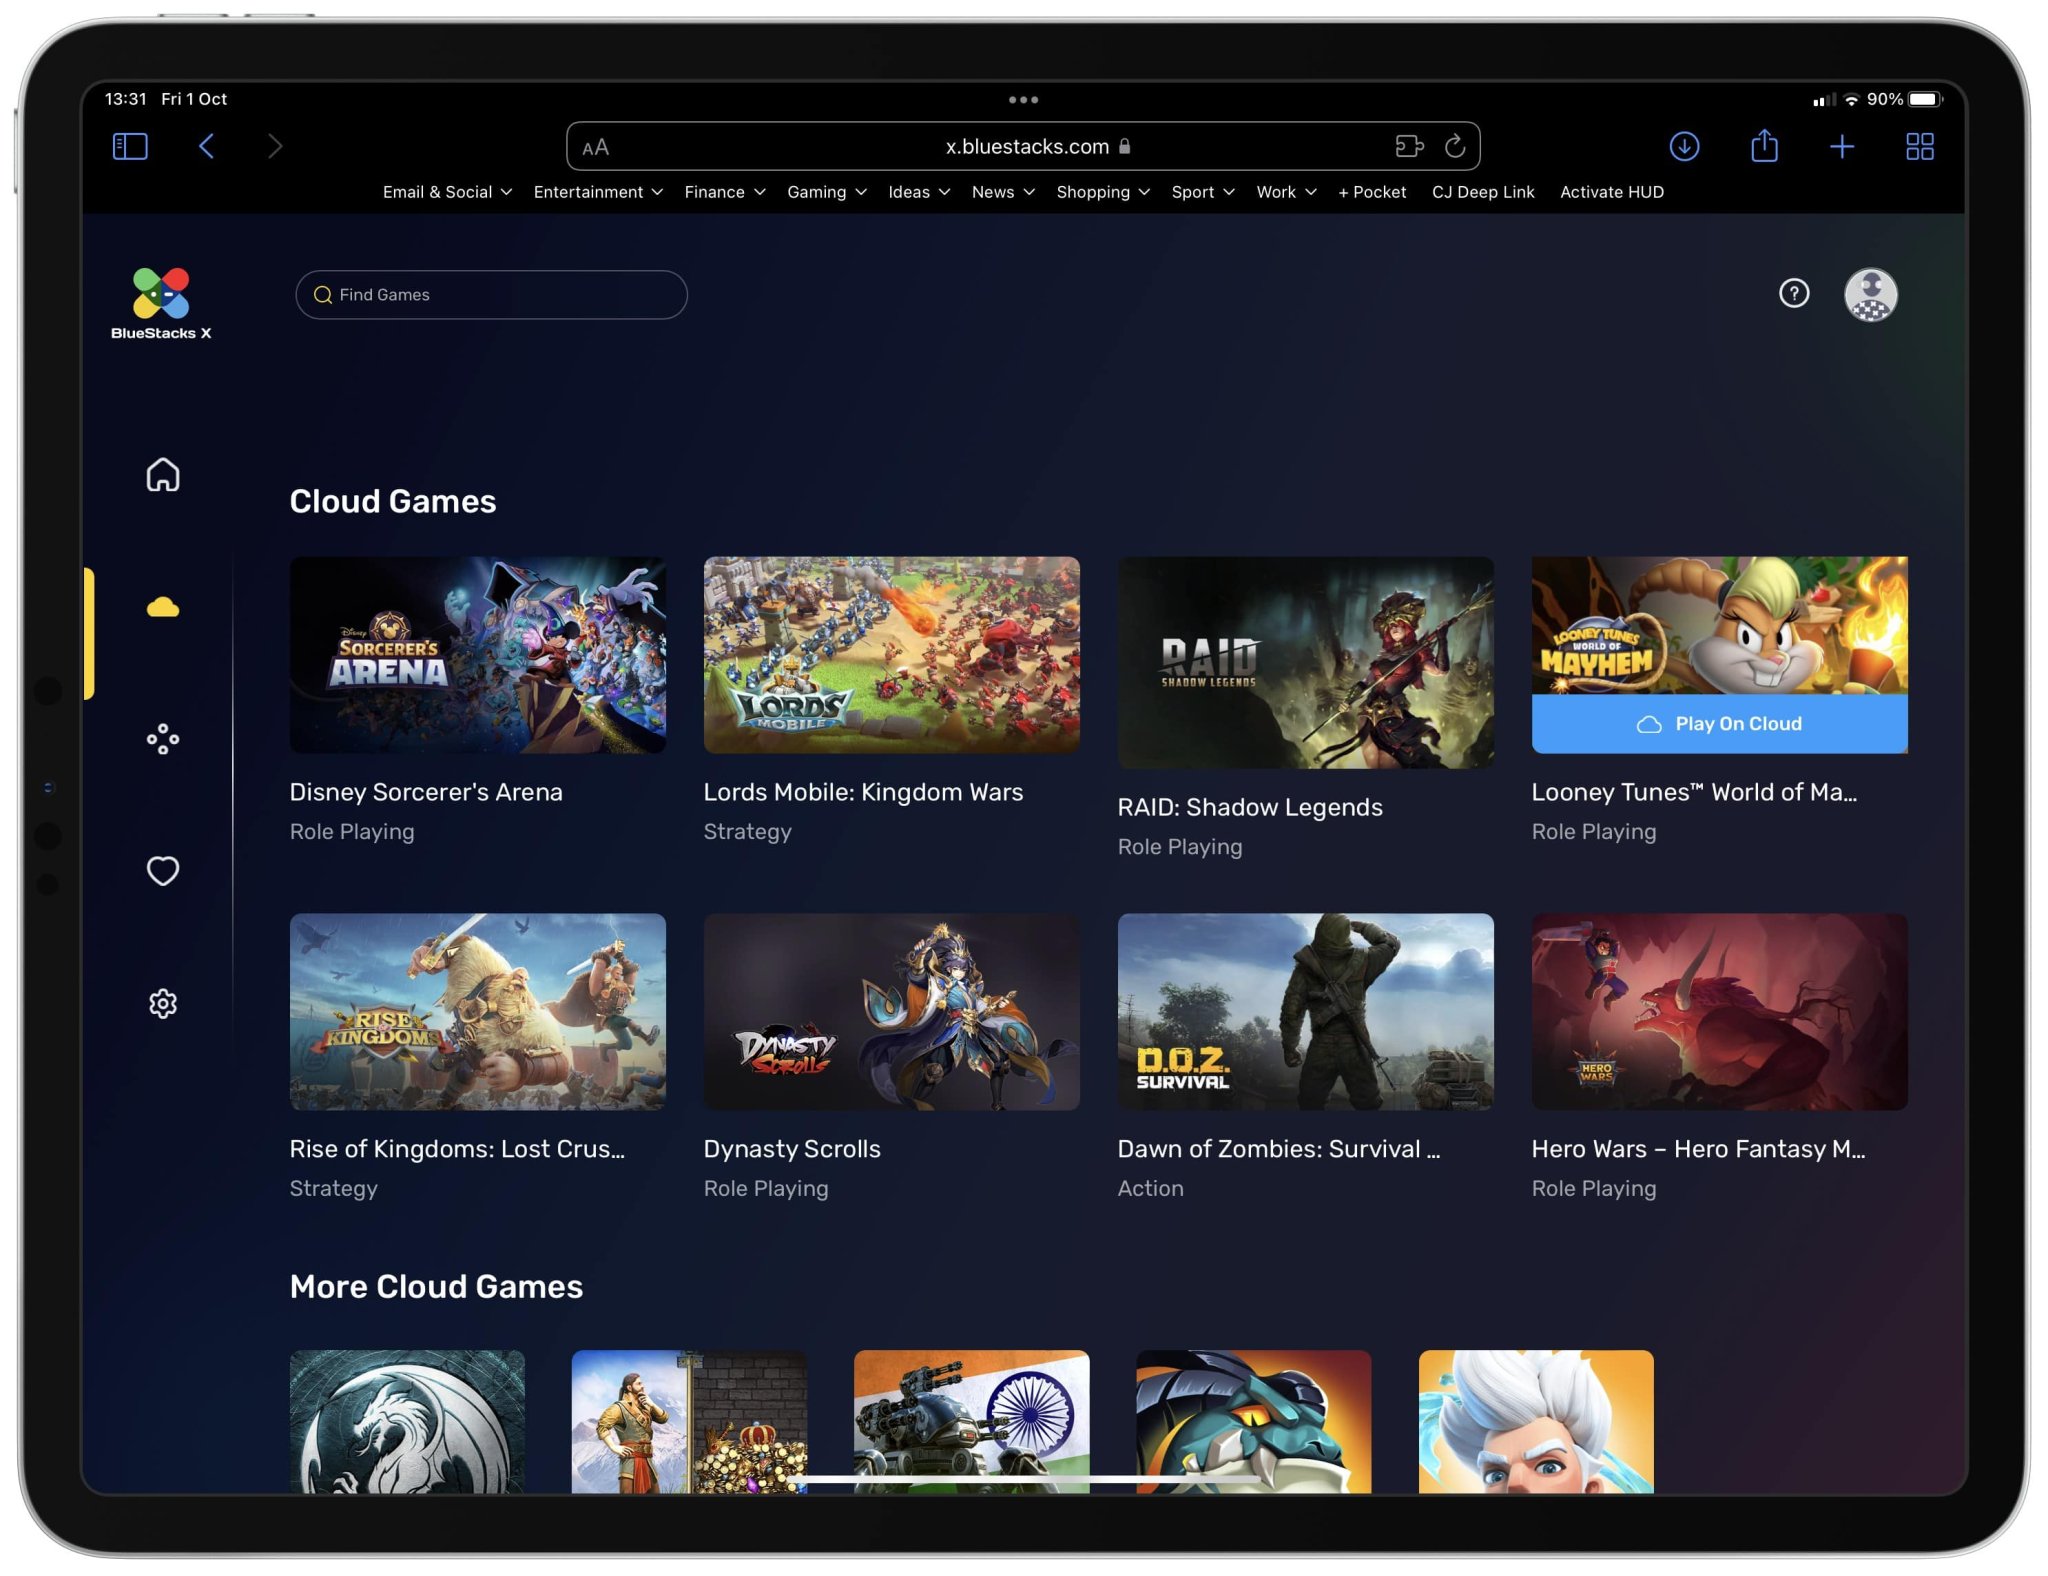Screen dimensions: 2048x1576
Task: Open RAID Shadow Legends thumbnail
Action: 1305,663
